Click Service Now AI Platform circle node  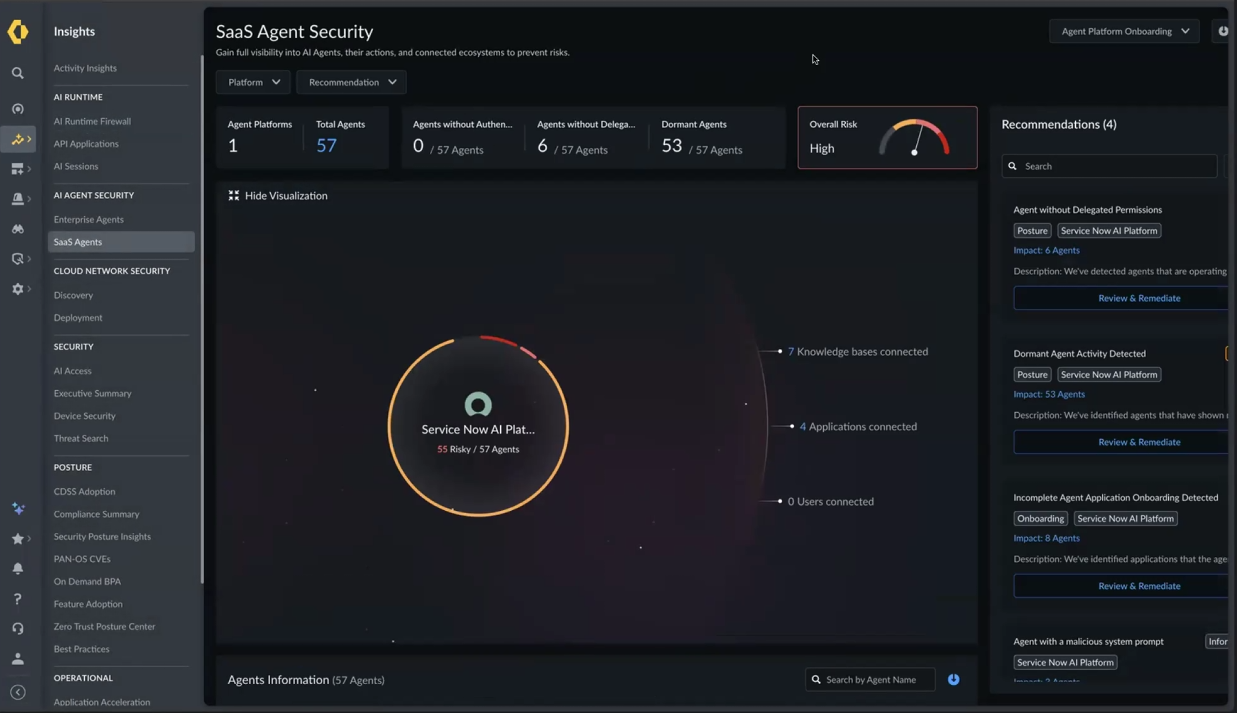[478, 426]
